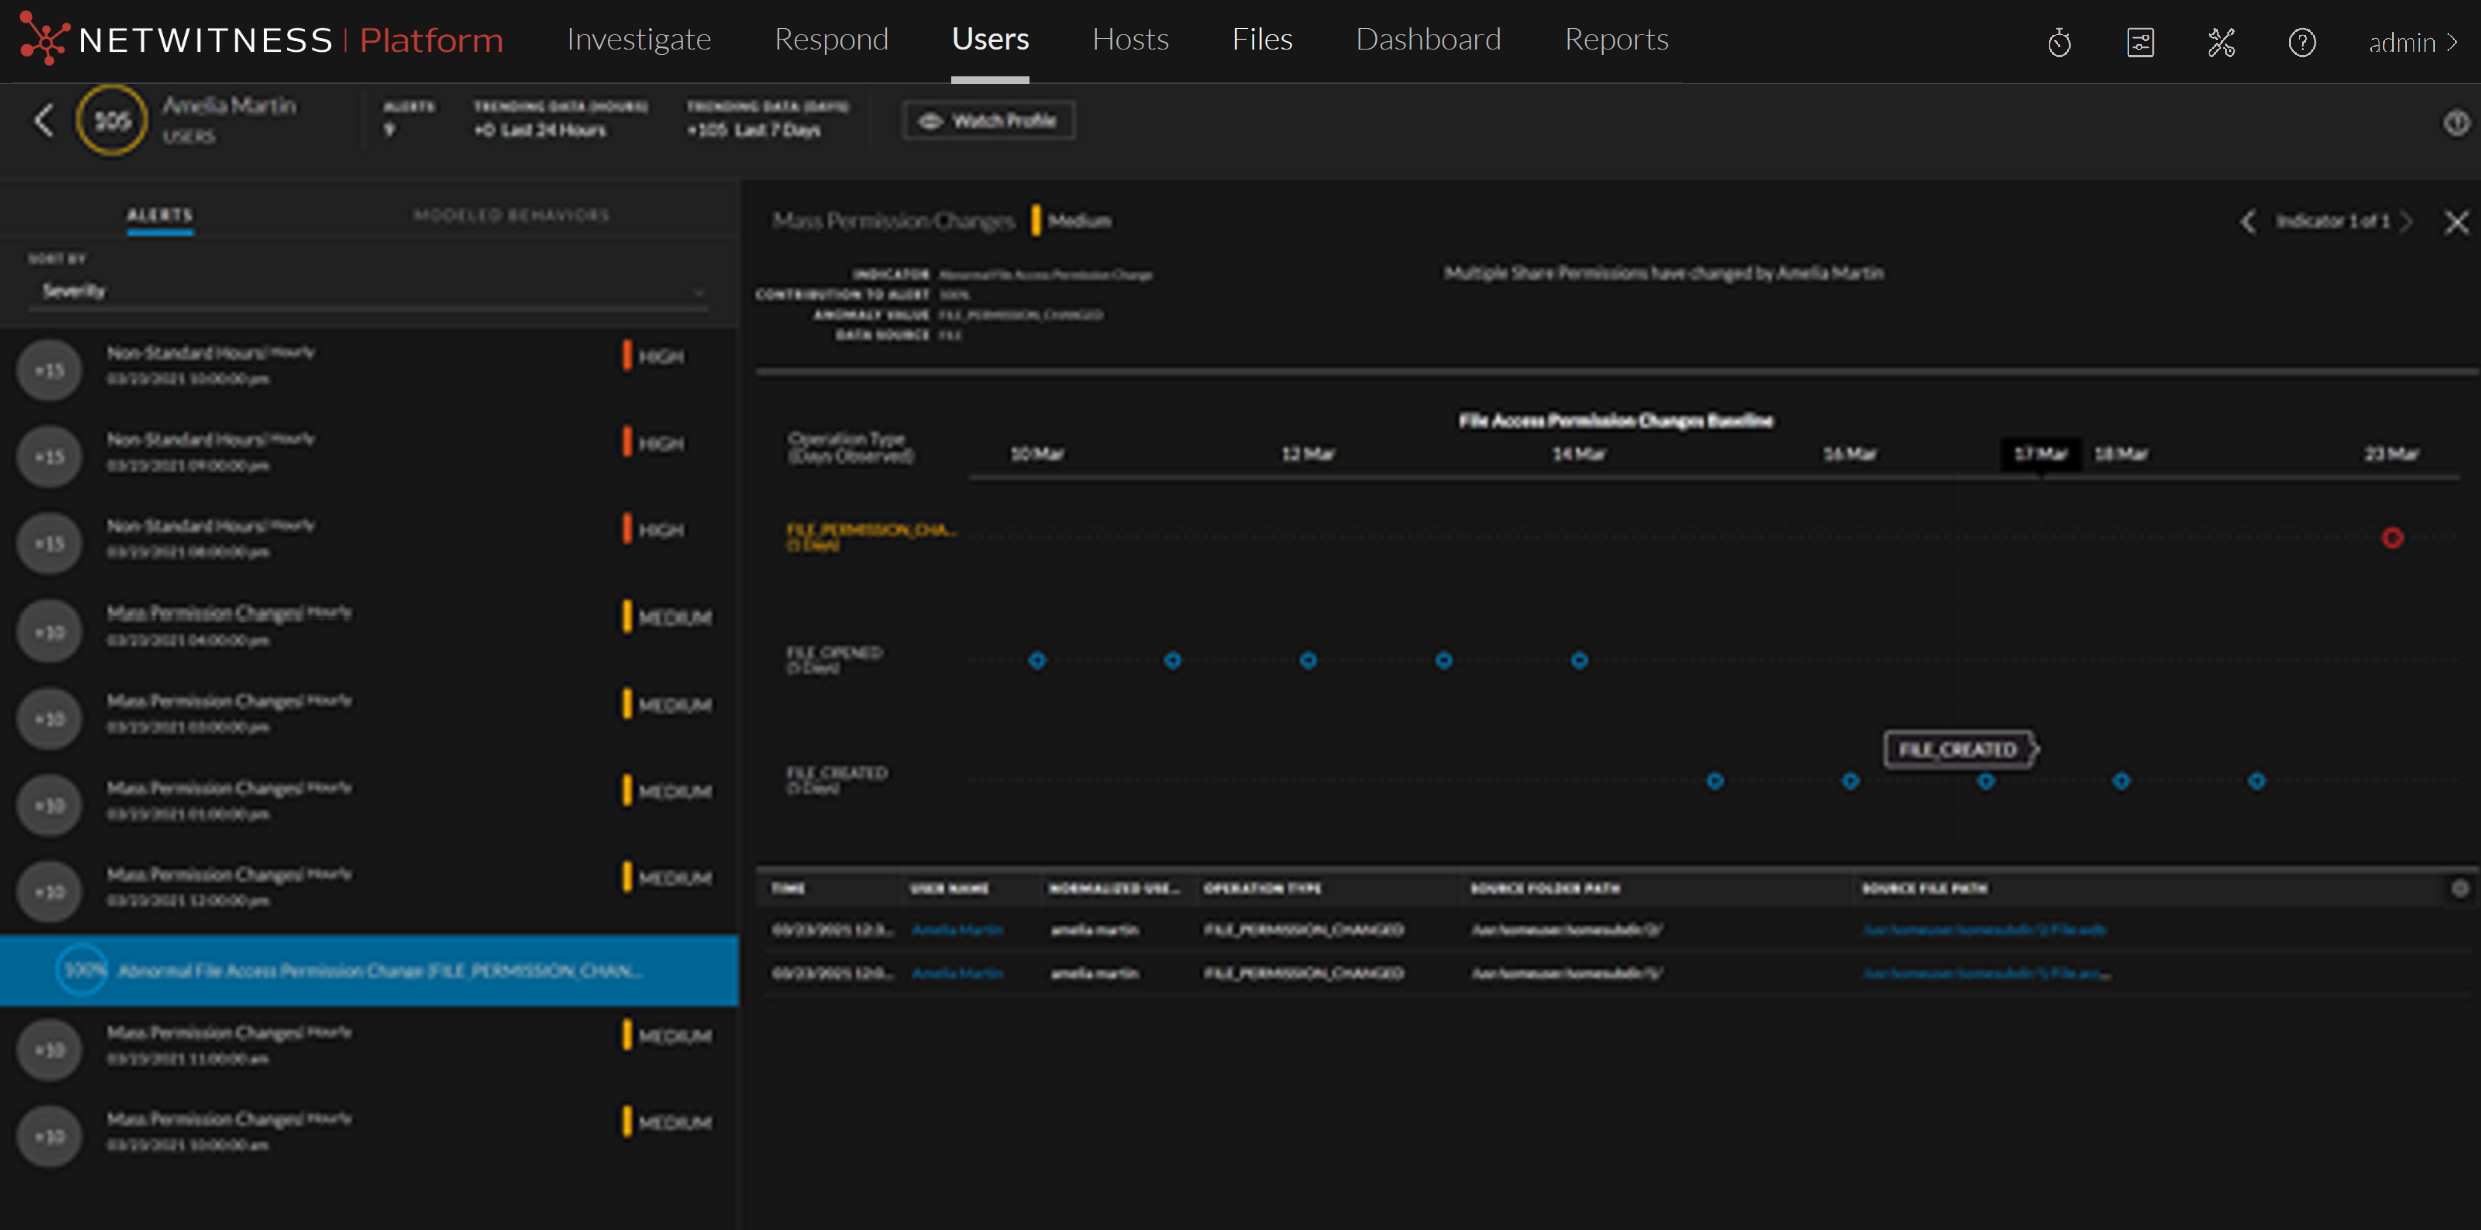Open the first source file path link

point(1984,930)
